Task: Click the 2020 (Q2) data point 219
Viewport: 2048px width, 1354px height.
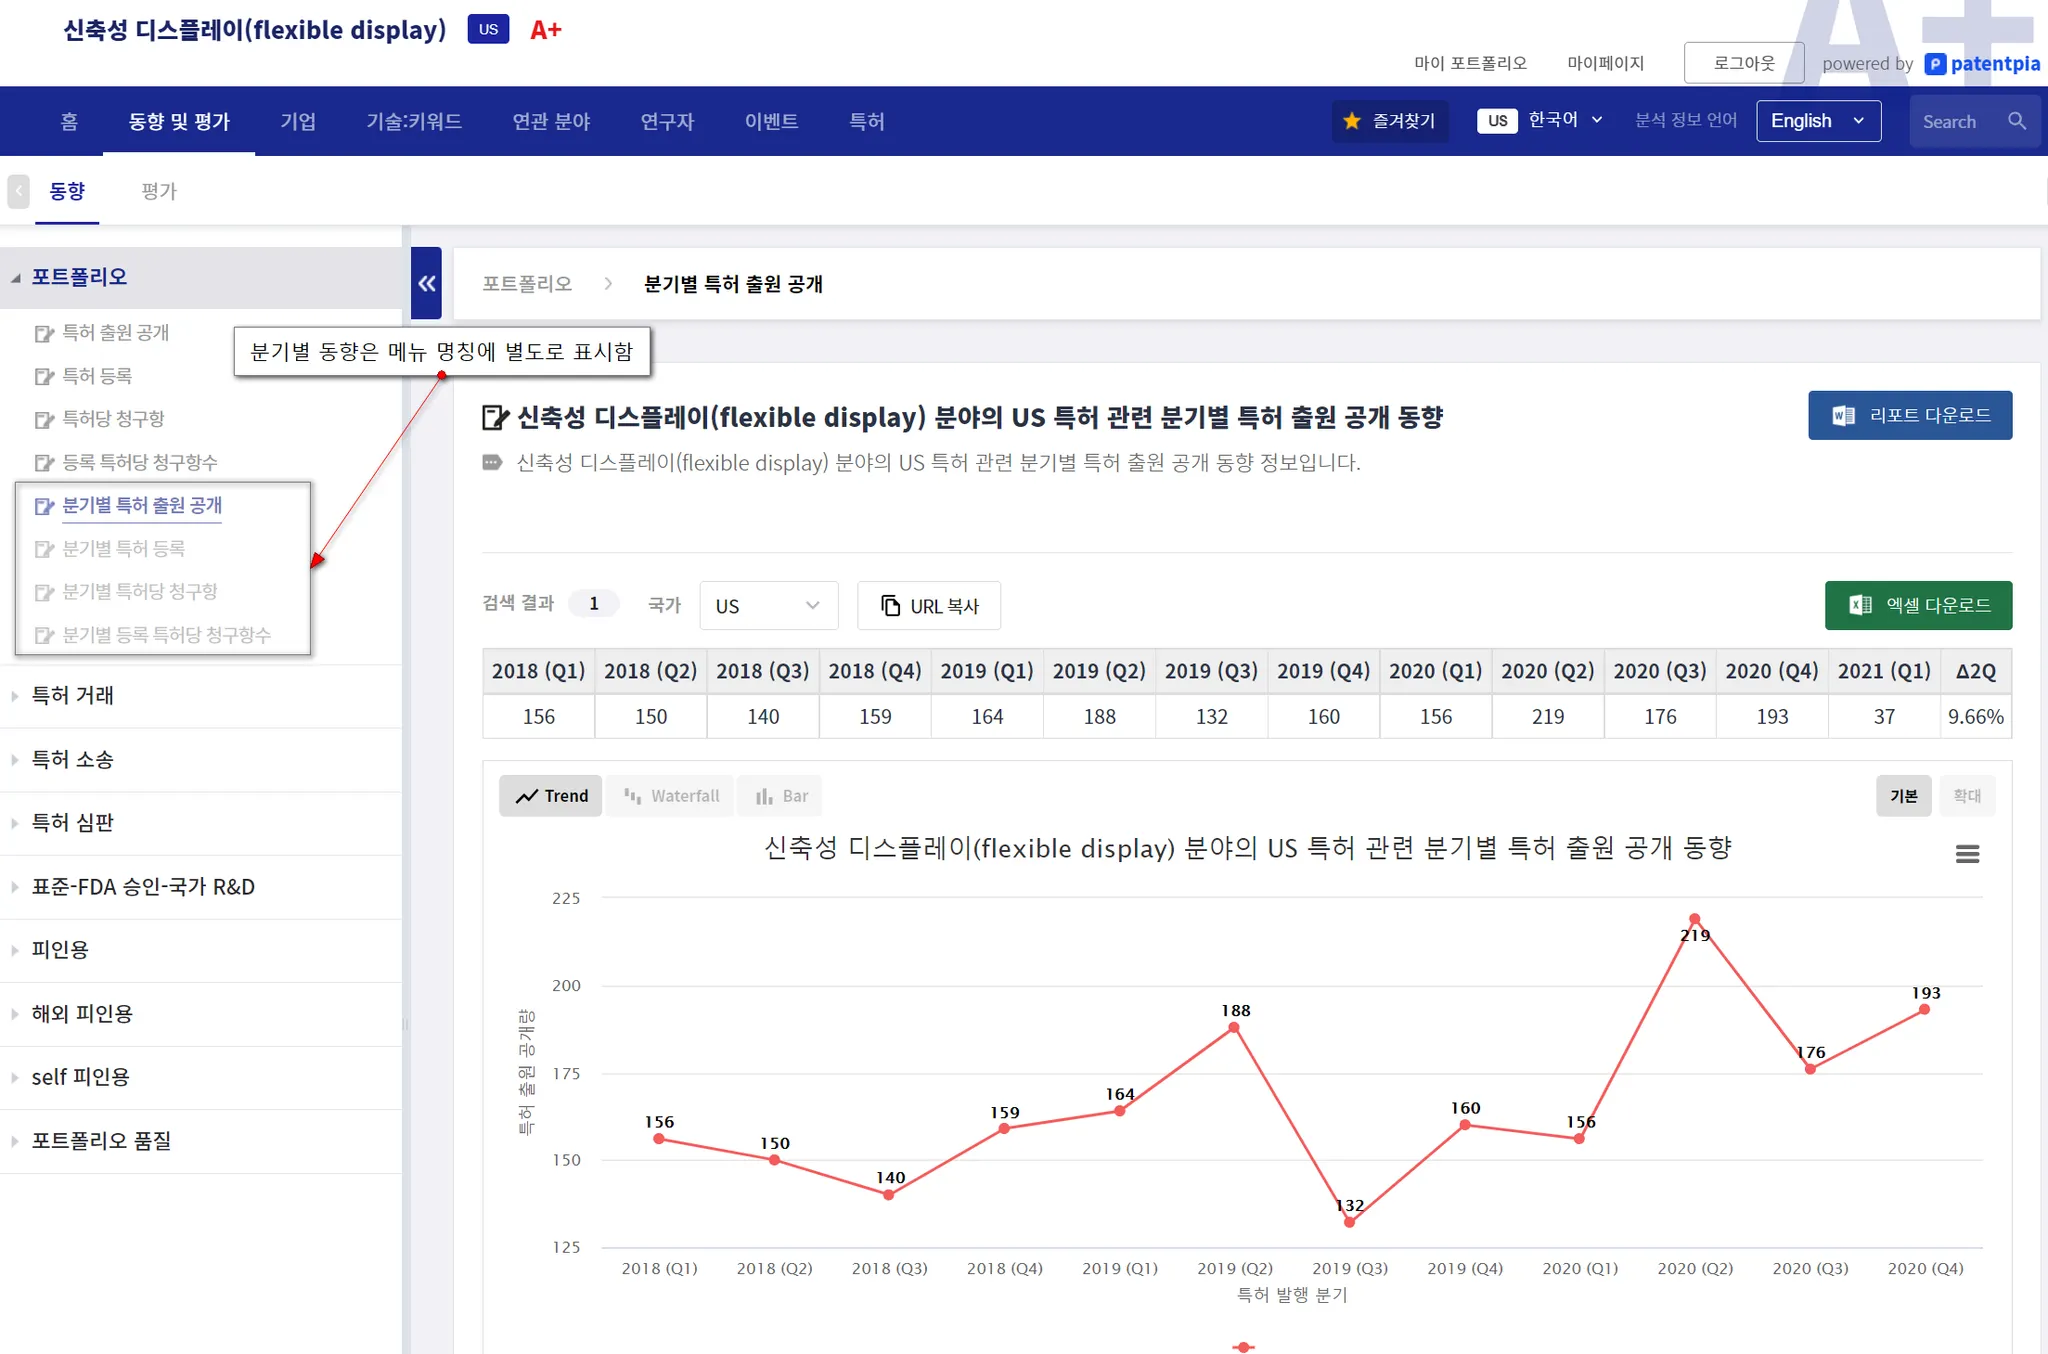Action: [1694, 918]
